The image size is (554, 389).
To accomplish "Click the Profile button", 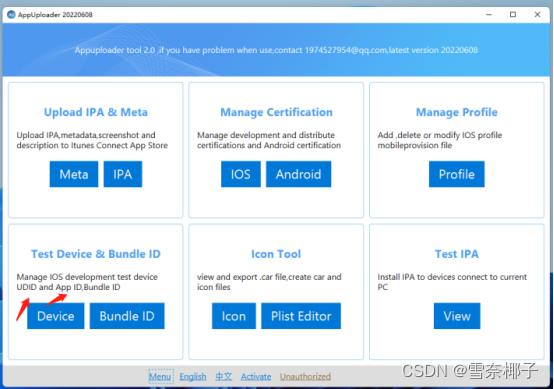I will [456, 174].
